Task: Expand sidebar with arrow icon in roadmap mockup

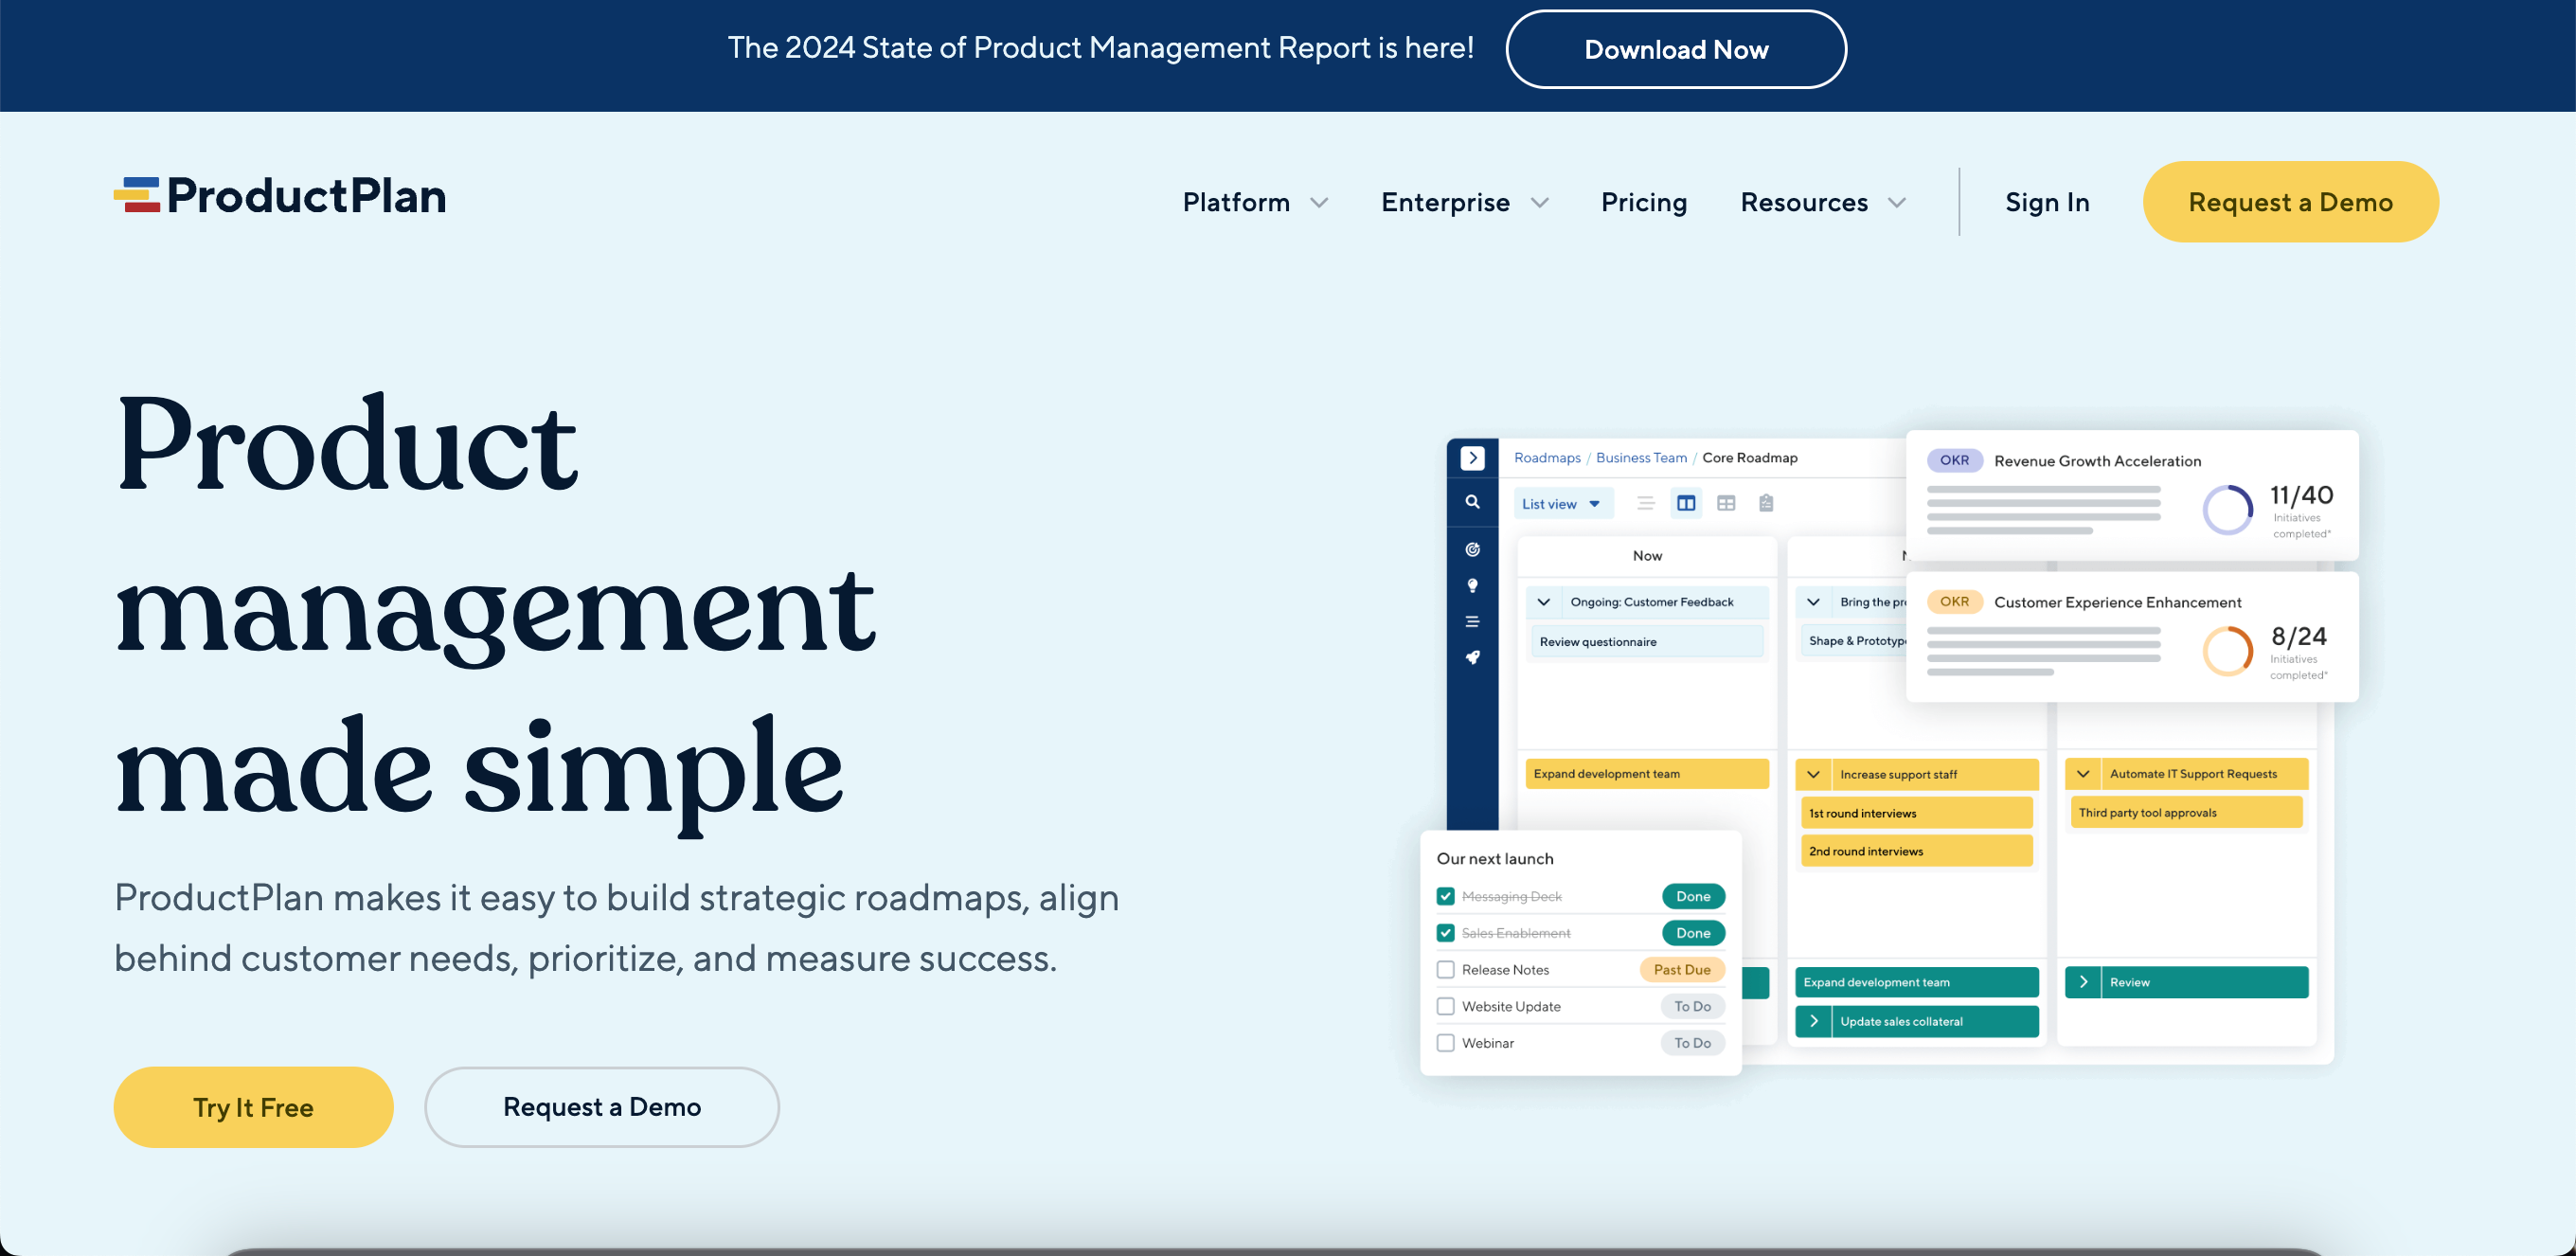Action: point(1472,458)
